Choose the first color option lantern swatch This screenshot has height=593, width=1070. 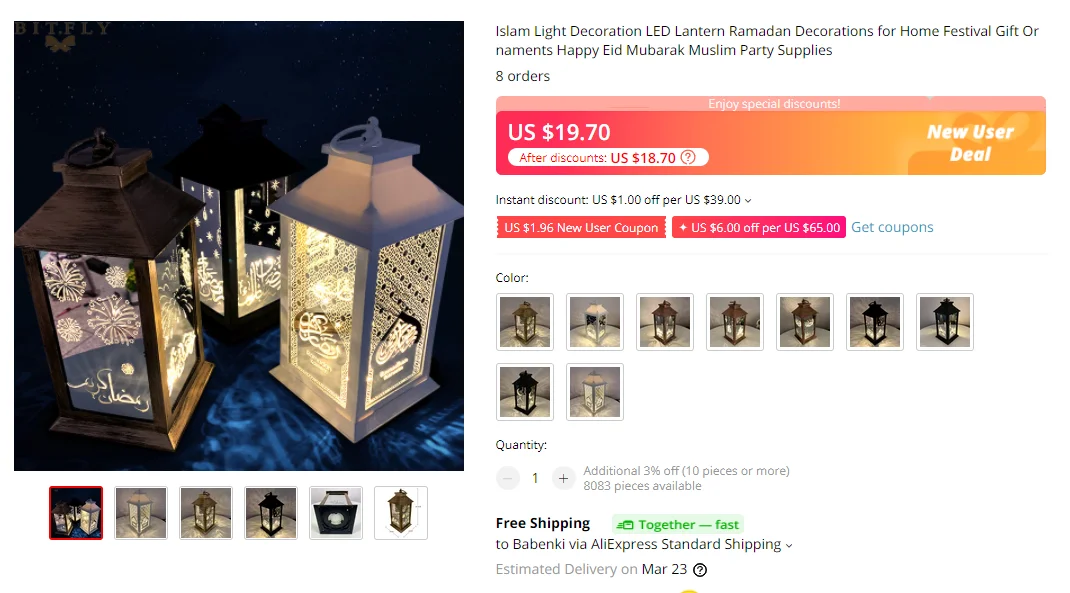525,322
